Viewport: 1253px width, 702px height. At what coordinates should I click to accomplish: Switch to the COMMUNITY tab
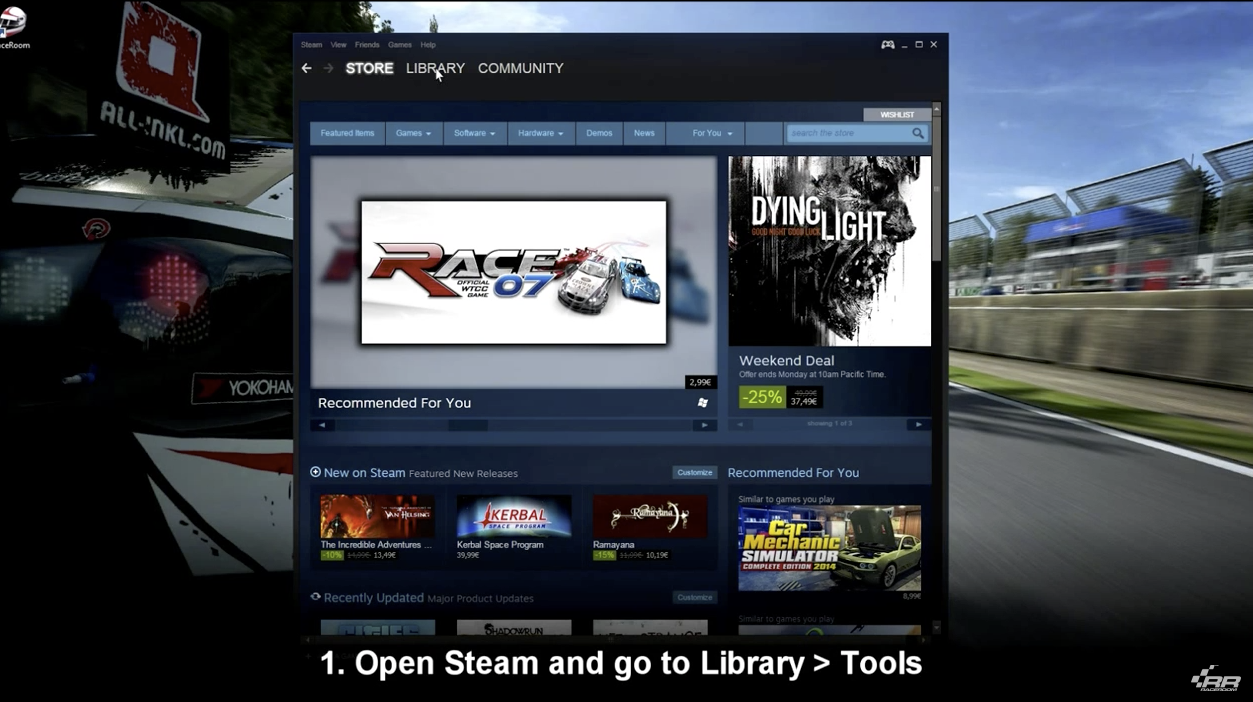pos(521,68)
